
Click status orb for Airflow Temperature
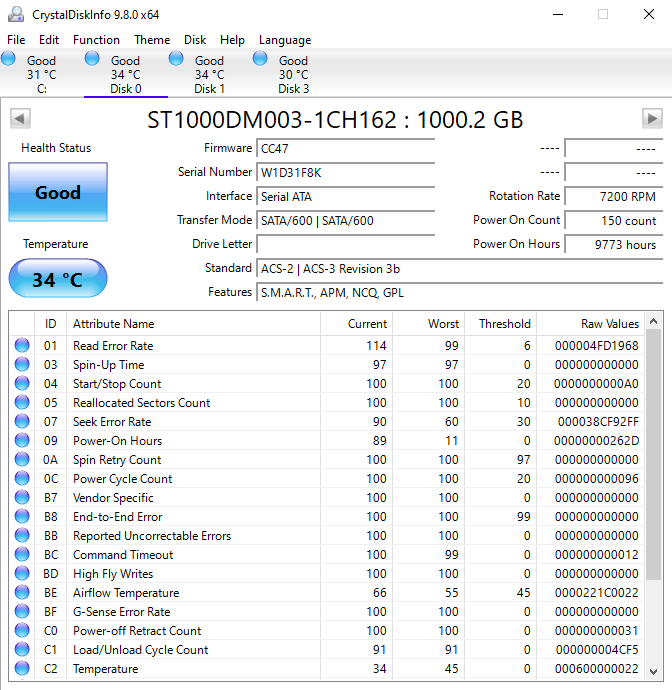(x=22, y=592)
